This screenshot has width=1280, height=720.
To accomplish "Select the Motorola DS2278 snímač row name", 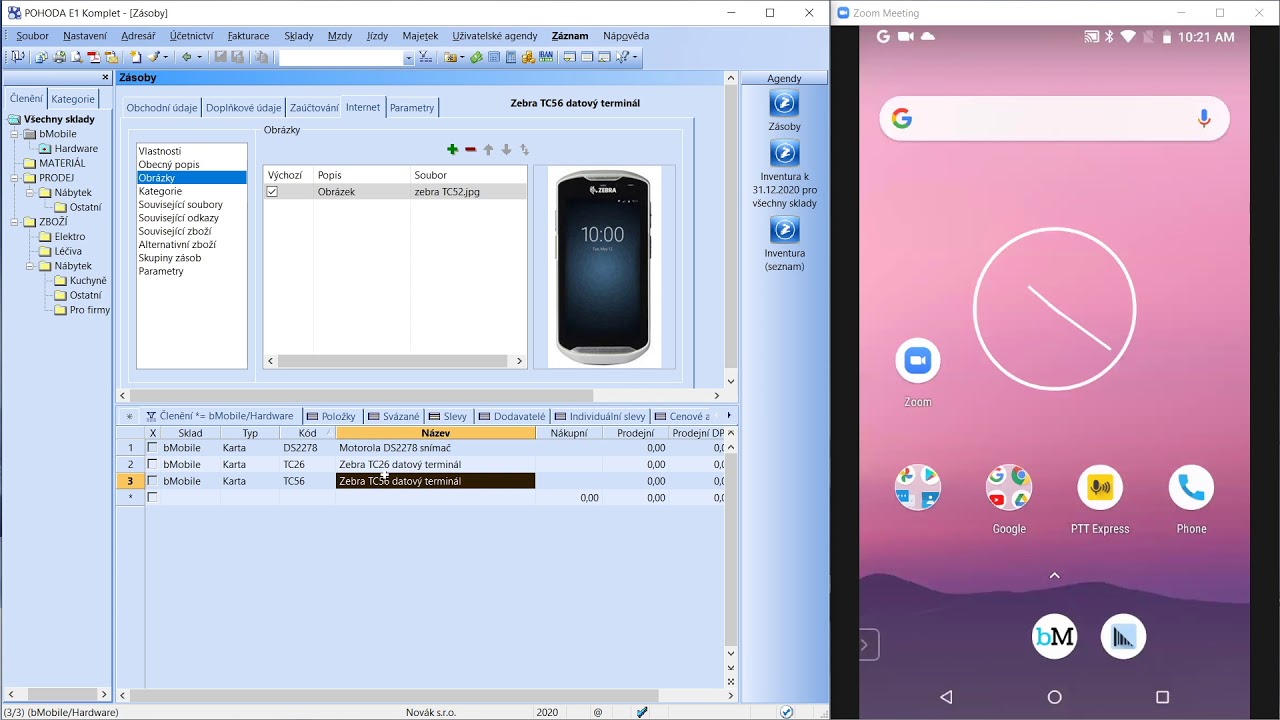I will coord(395,448).
